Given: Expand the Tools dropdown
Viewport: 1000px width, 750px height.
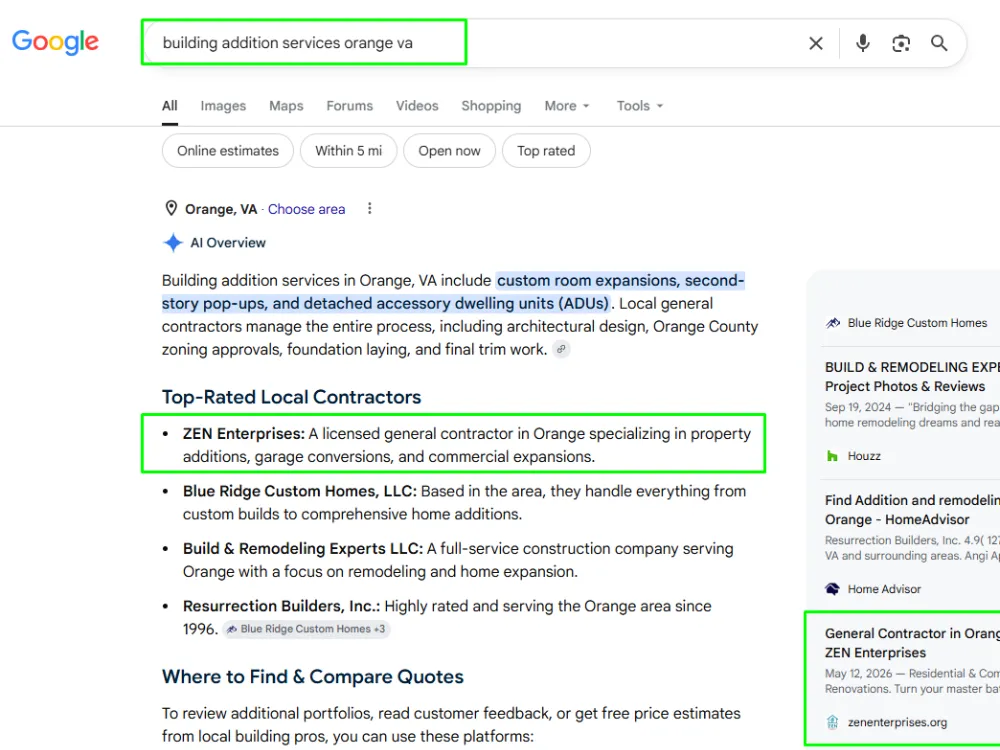Looking at the screenshot, I should tap(640, 106).
